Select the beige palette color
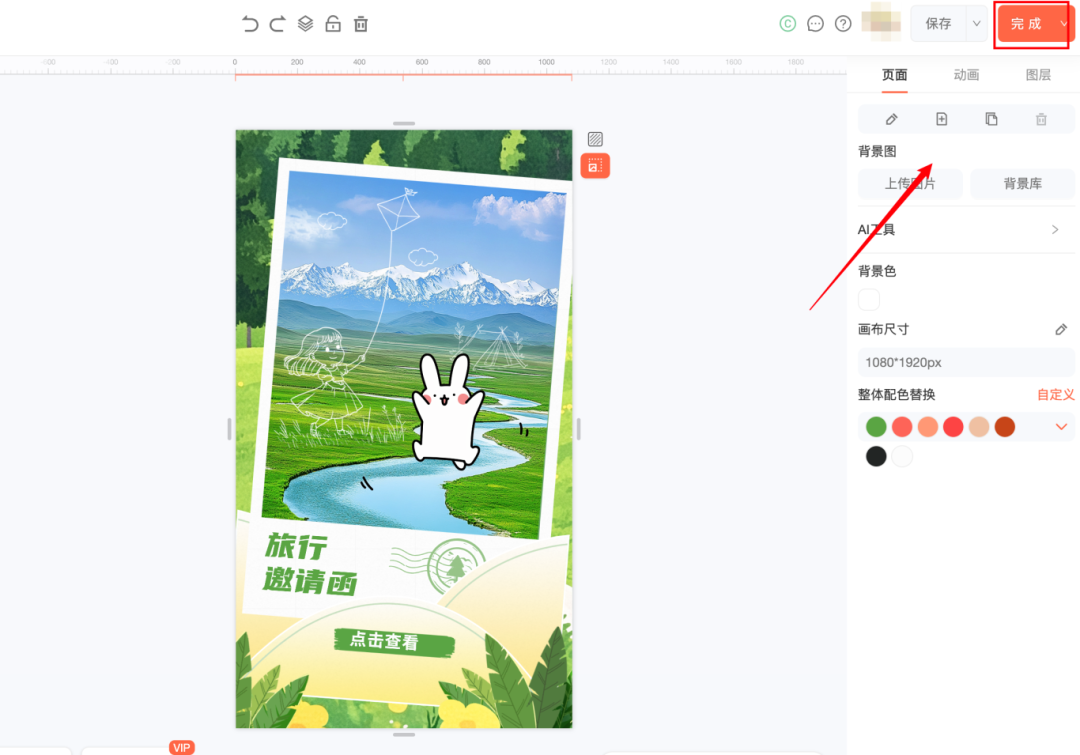Image resolution: width=1080 pixels, height=755 pixels. coord(979,427)
